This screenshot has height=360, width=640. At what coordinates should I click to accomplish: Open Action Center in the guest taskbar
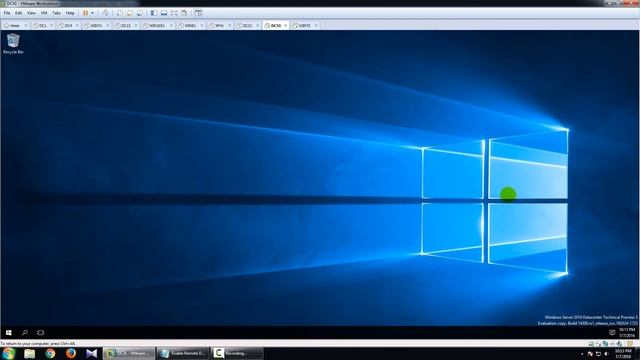612,333
